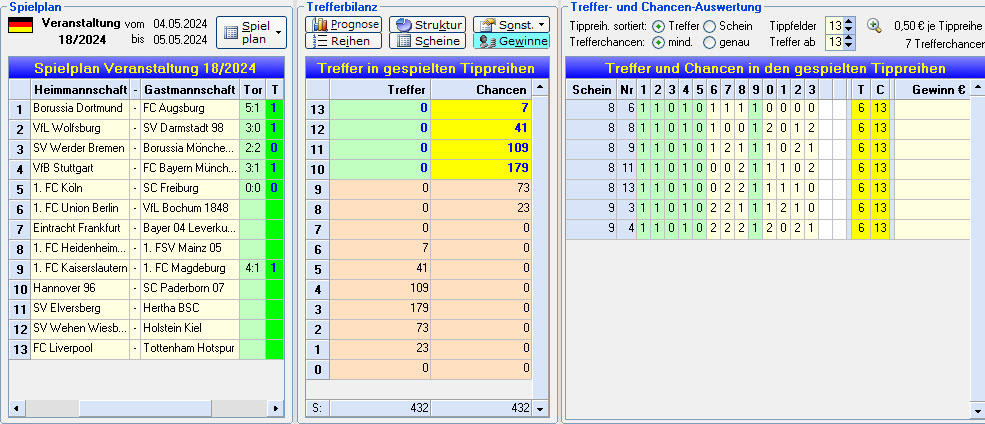The image size is (985, 424).
Task: Select the 1. FC Kaiserslautern cell
Action: [x=80, y=268]
